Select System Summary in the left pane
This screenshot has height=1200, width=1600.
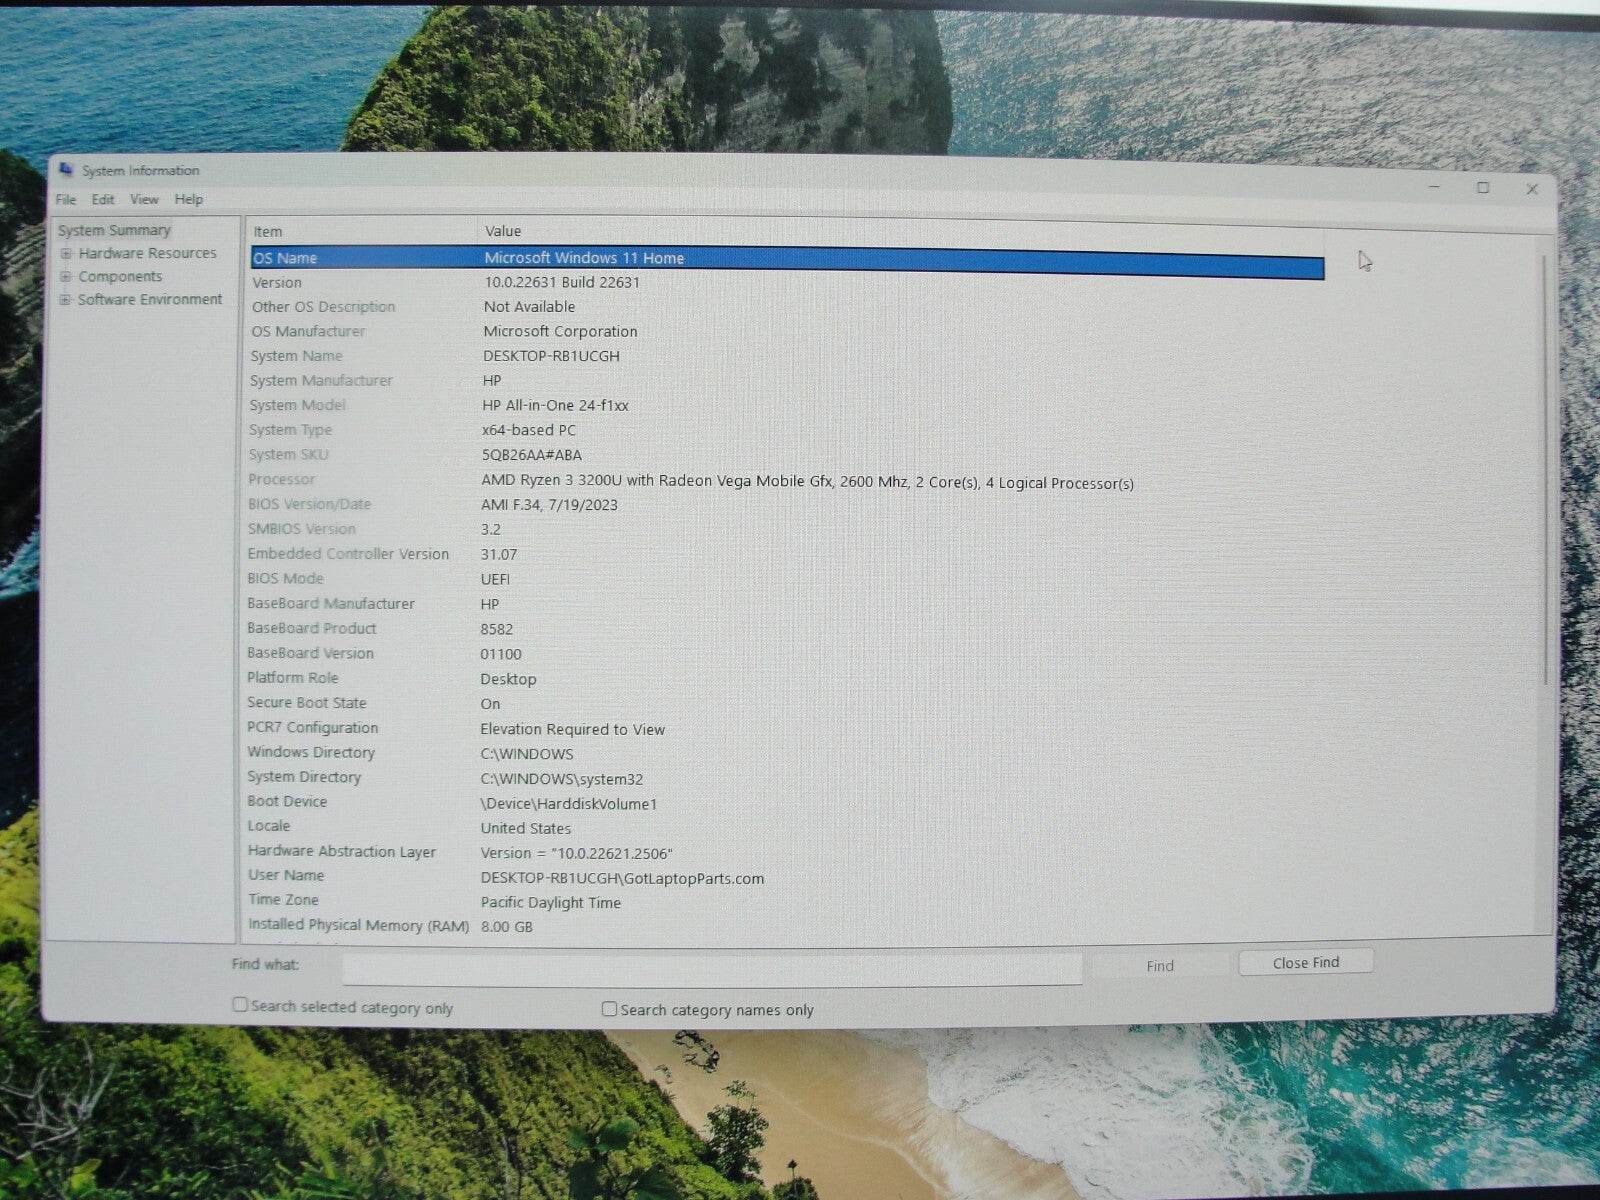[x=113, y=230]
